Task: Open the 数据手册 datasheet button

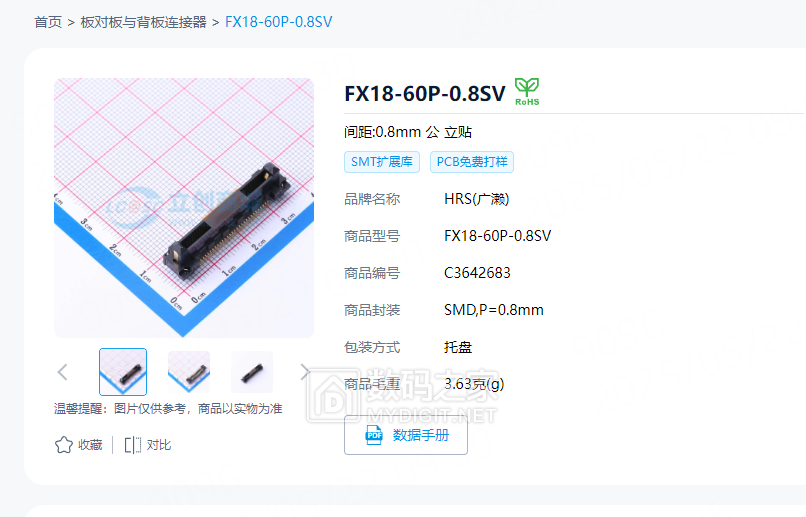Action: (x=406, y=435)
